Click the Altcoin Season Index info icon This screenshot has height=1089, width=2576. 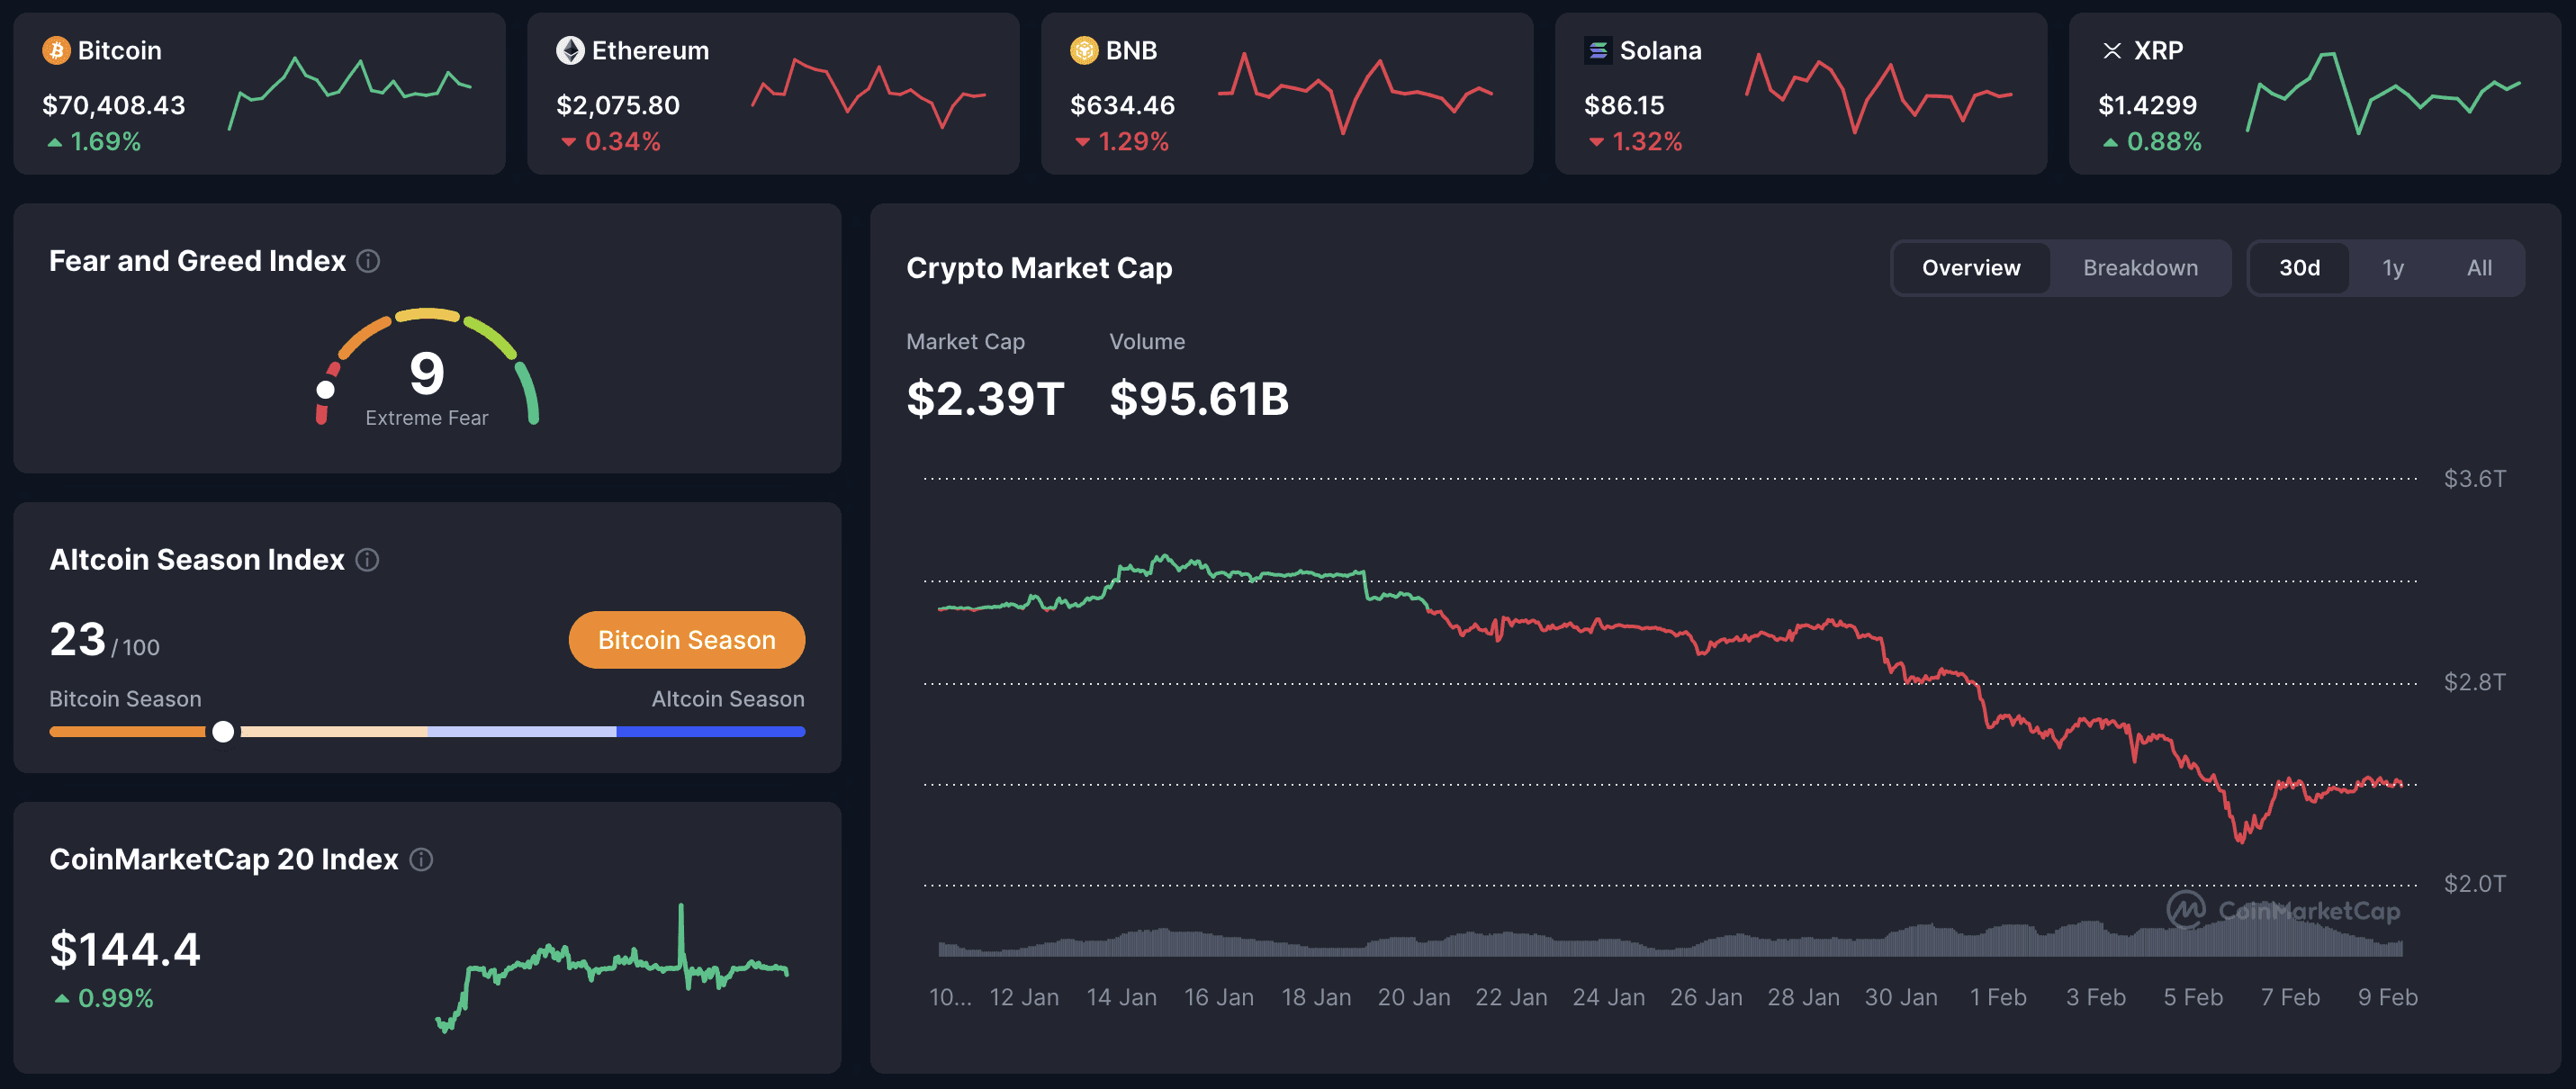[366, 560]
